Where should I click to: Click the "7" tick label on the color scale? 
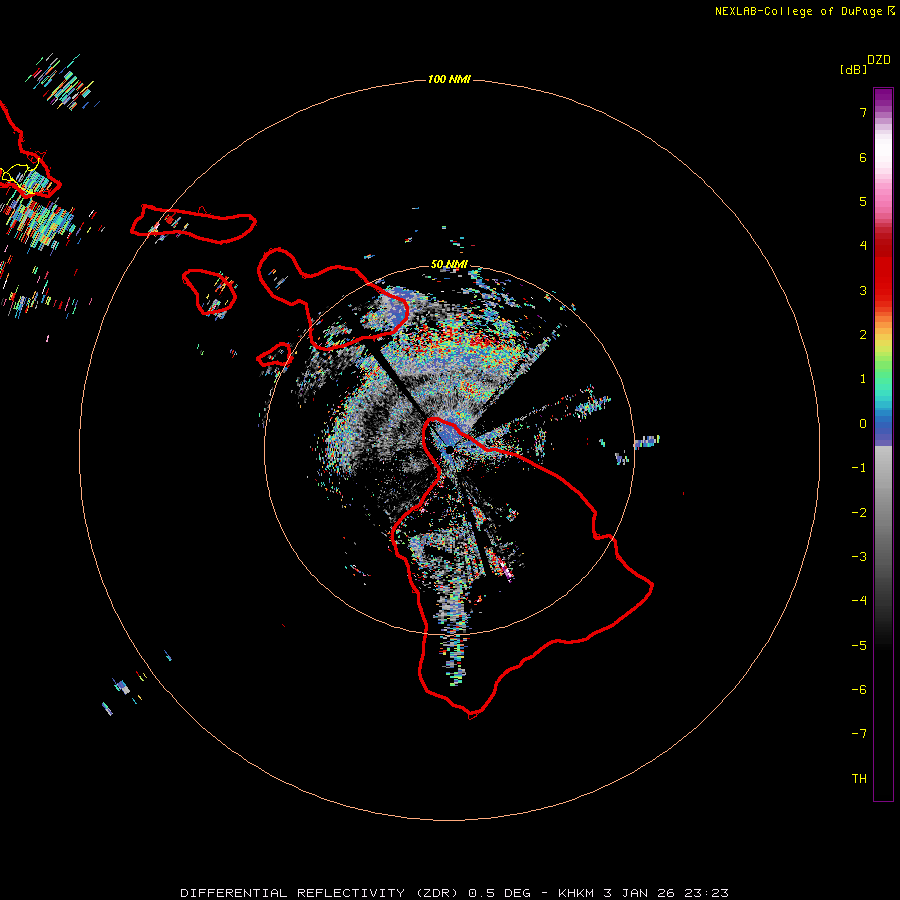(863, 112)
